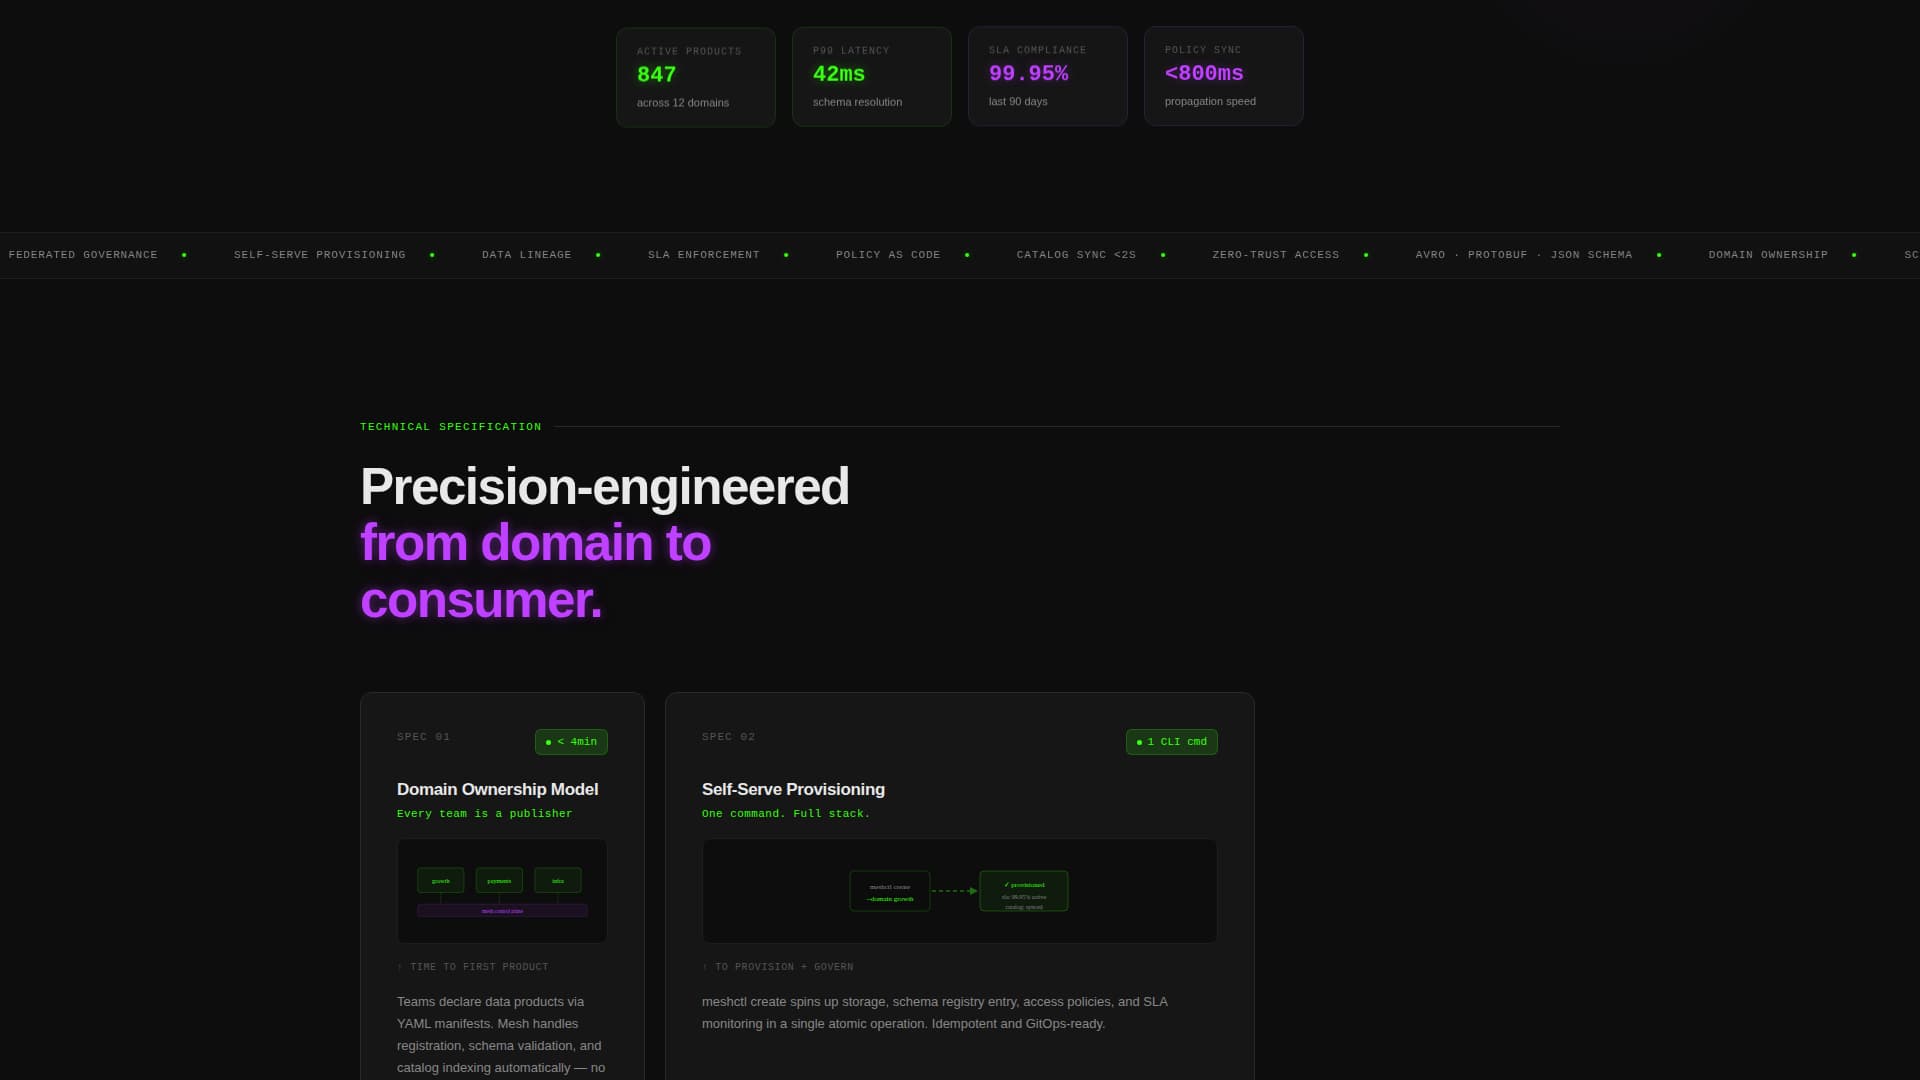The width and height of the screenshot is (1920, 1080).
Task: Select 'DOMAIN OWNERSHIP' ticker item
Action: pos(1768,255)
